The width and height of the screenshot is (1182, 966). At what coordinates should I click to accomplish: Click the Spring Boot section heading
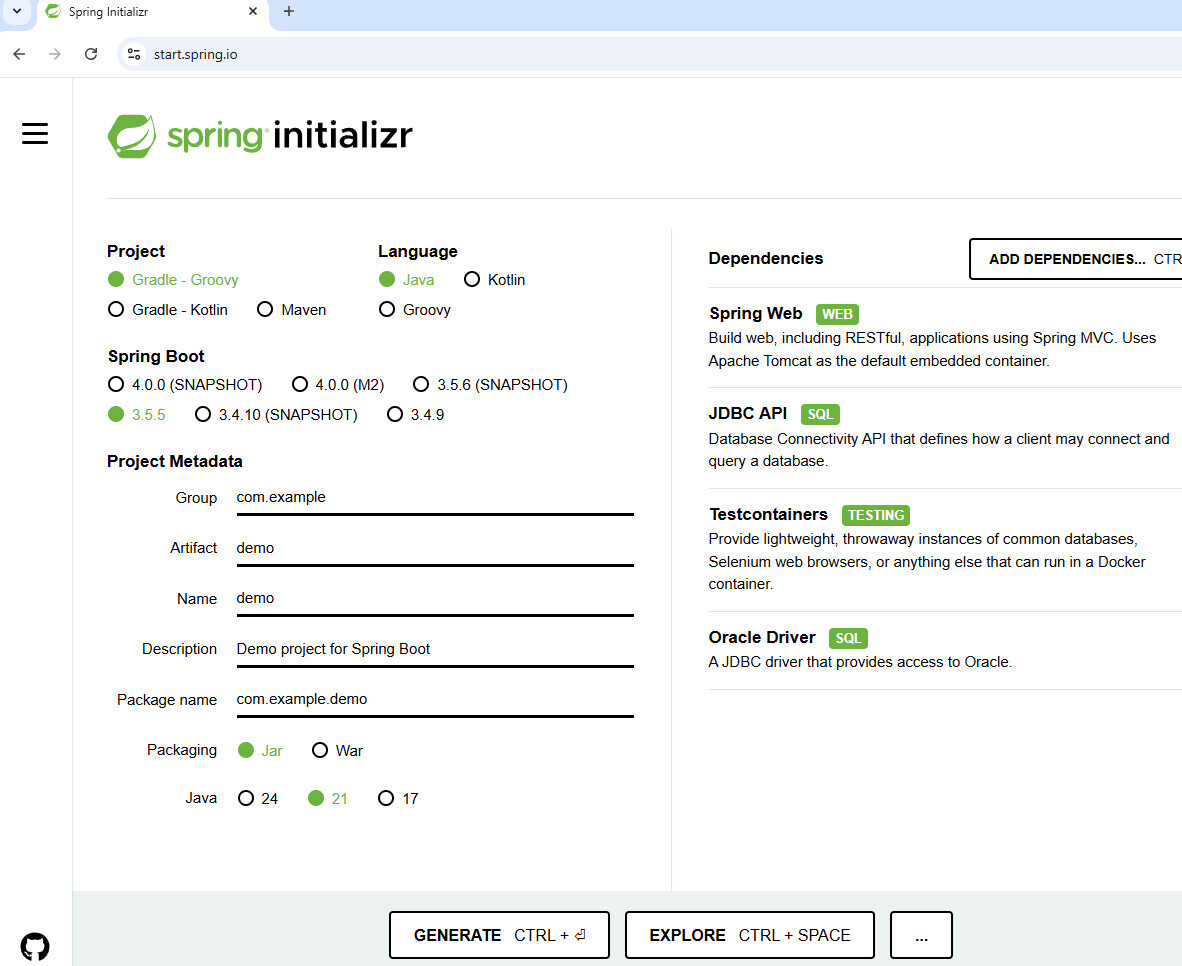pyautogui.click(x=156, y=356)
